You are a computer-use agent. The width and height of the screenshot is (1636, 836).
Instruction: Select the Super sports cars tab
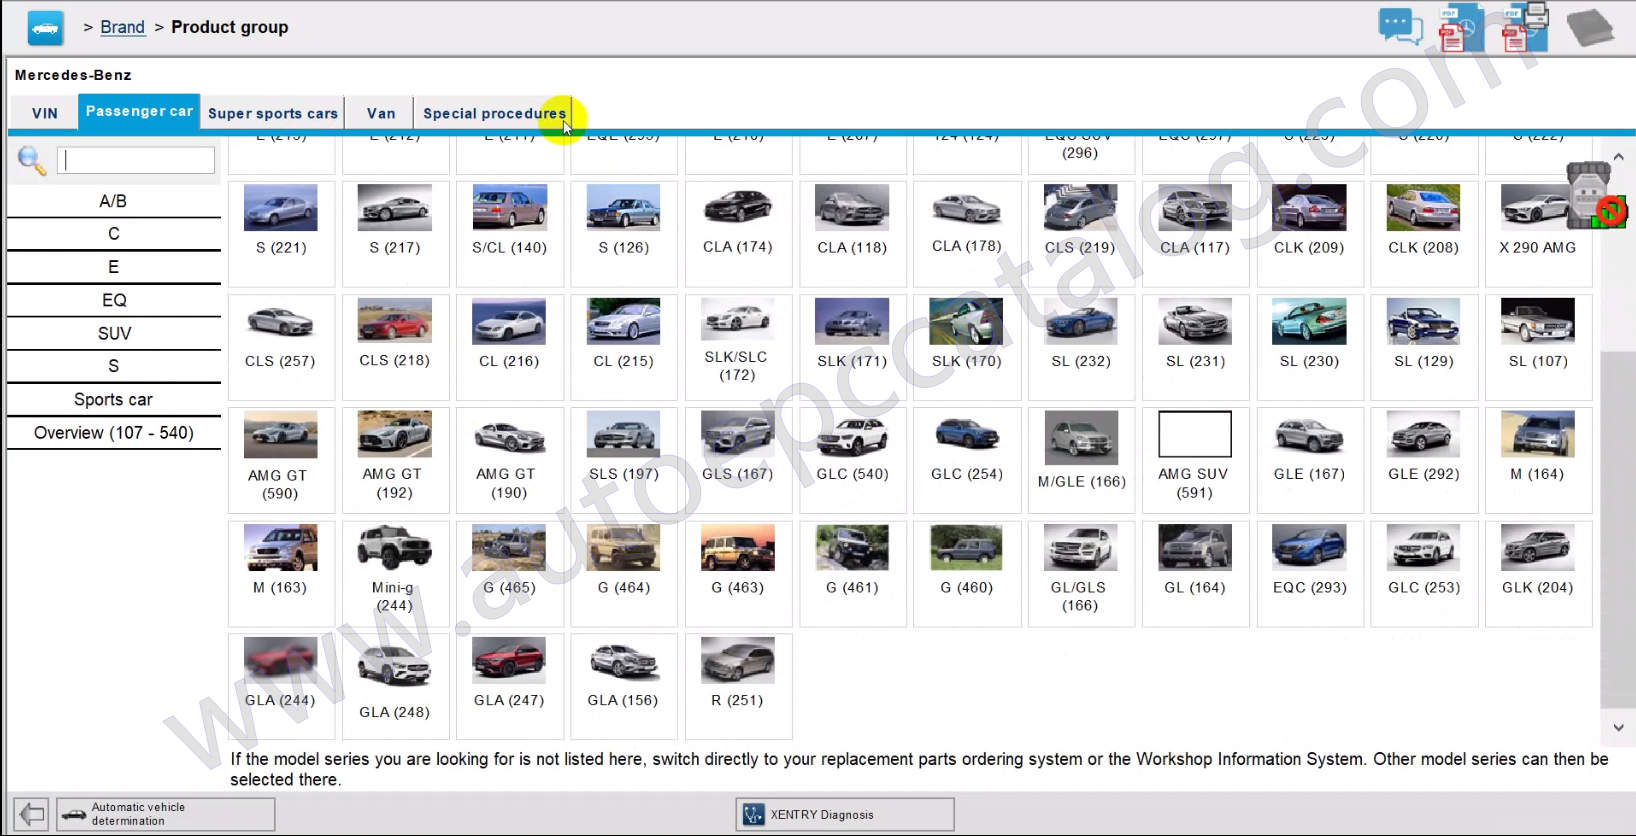pyautogui.click(x=272, y=113)
